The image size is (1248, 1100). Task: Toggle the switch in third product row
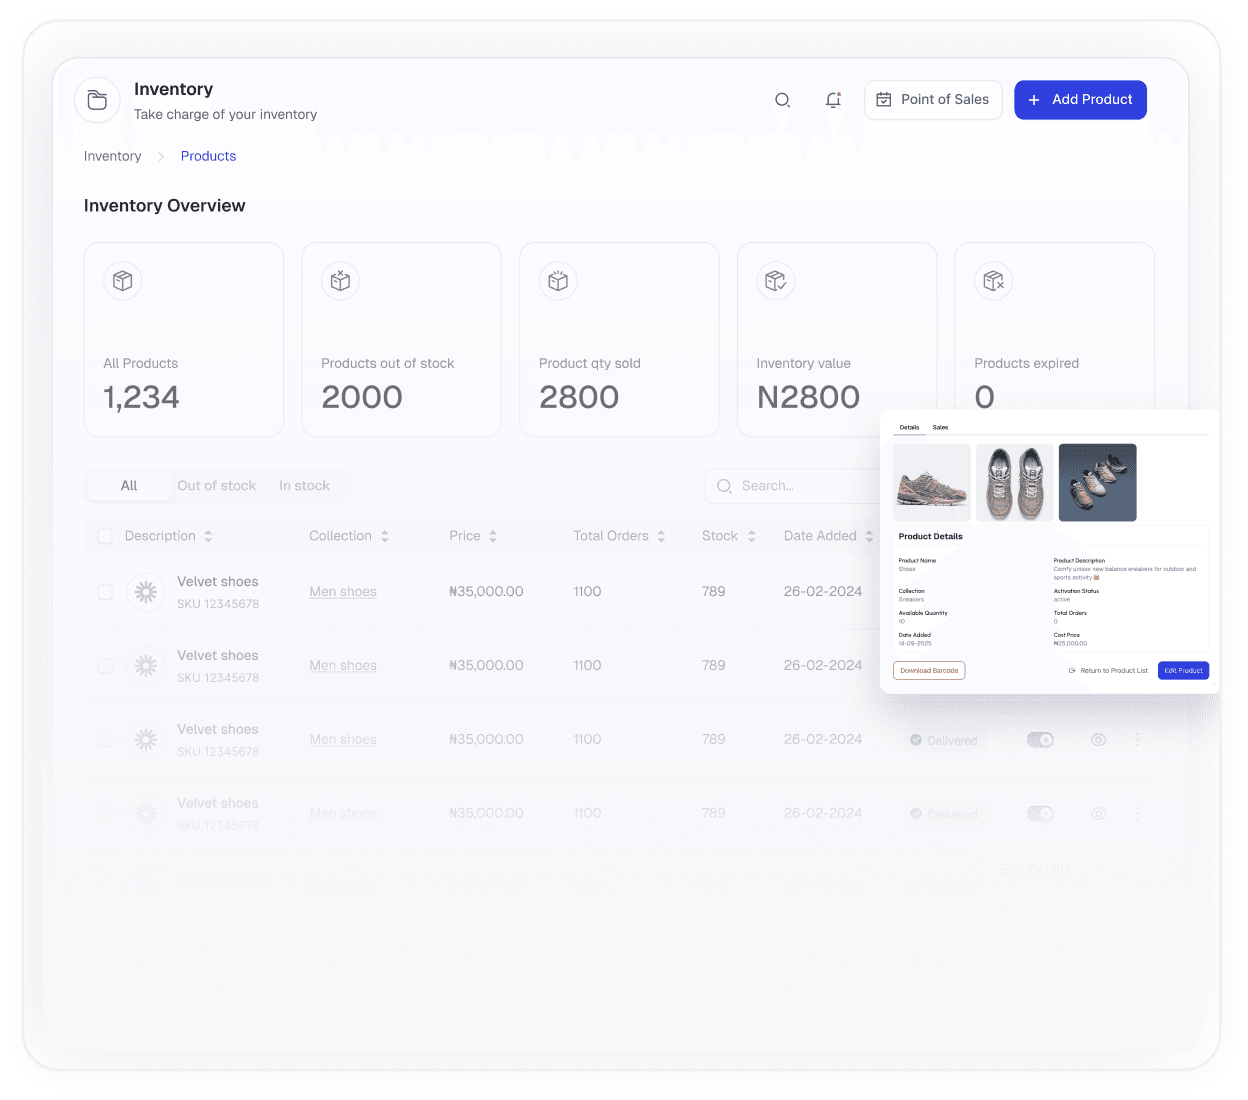[x=1040, y=740]
